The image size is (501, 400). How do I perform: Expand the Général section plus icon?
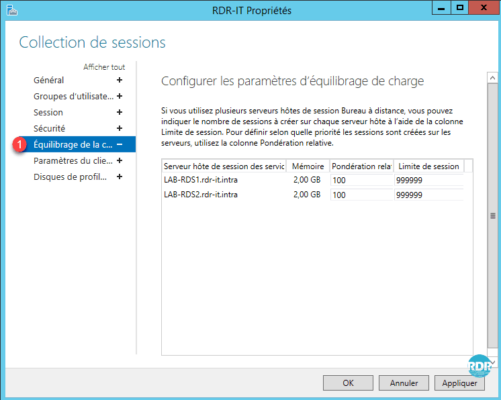point(119,80)
